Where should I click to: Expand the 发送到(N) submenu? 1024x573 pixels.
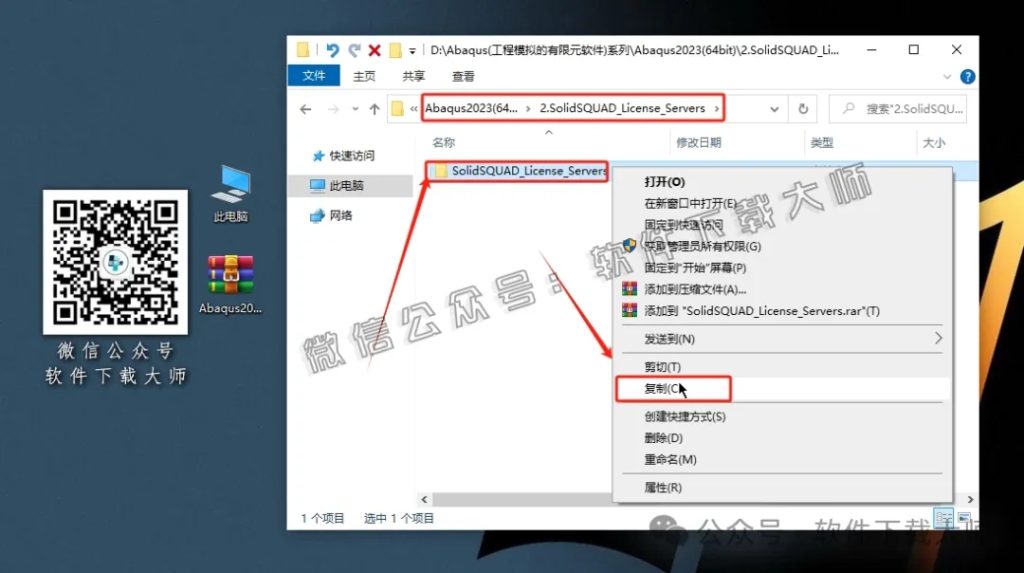(x=780, y=338)
